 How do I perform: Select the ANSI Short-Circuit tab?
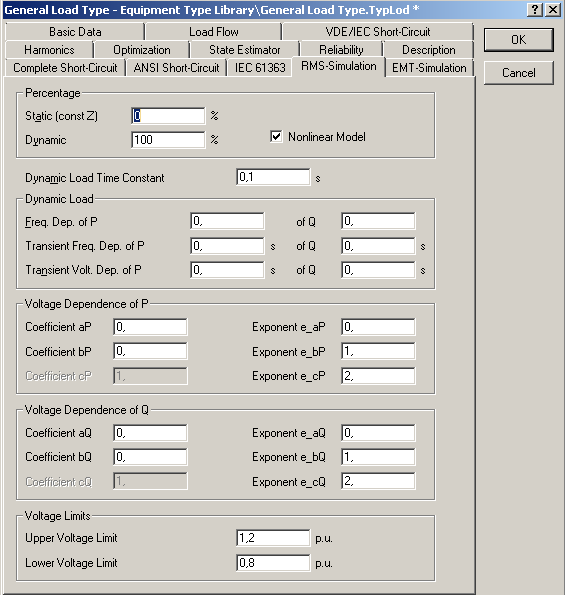pyautogui.click(x=176, y=68)
